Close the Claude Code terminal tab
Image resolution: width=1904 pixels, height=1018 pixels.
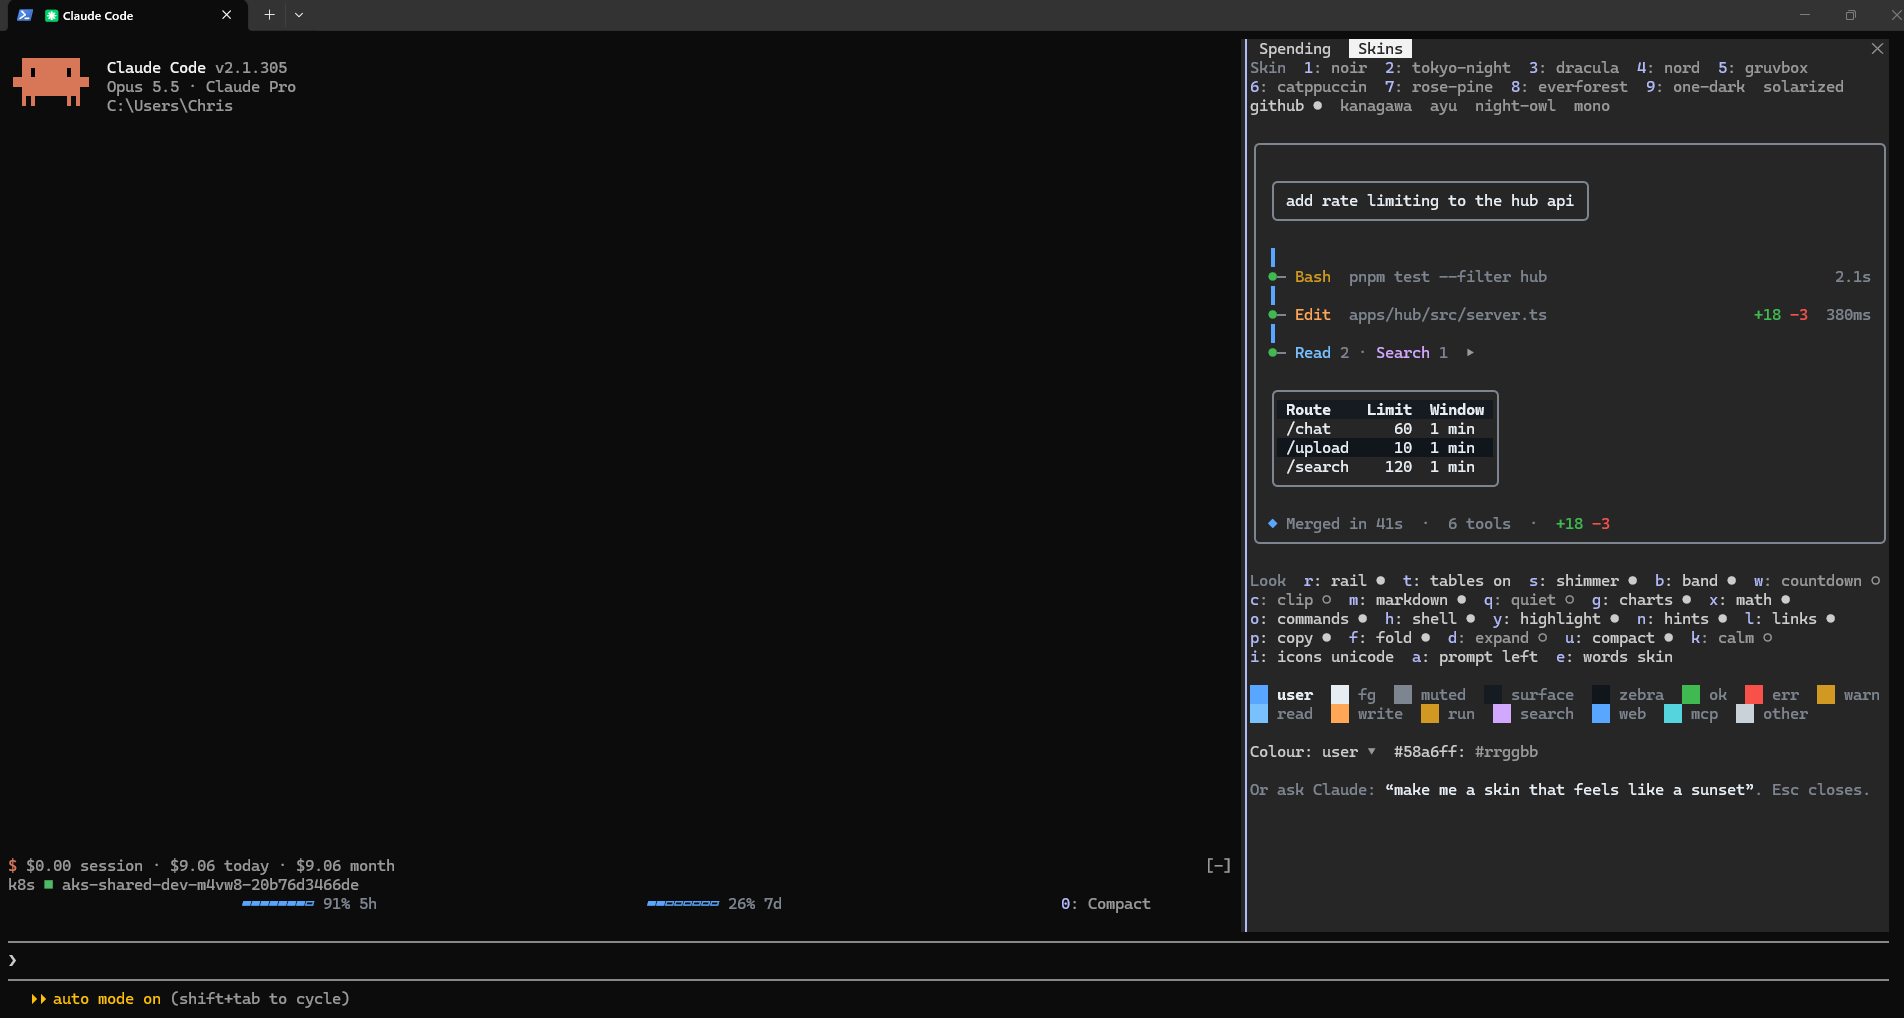(227, 15)
